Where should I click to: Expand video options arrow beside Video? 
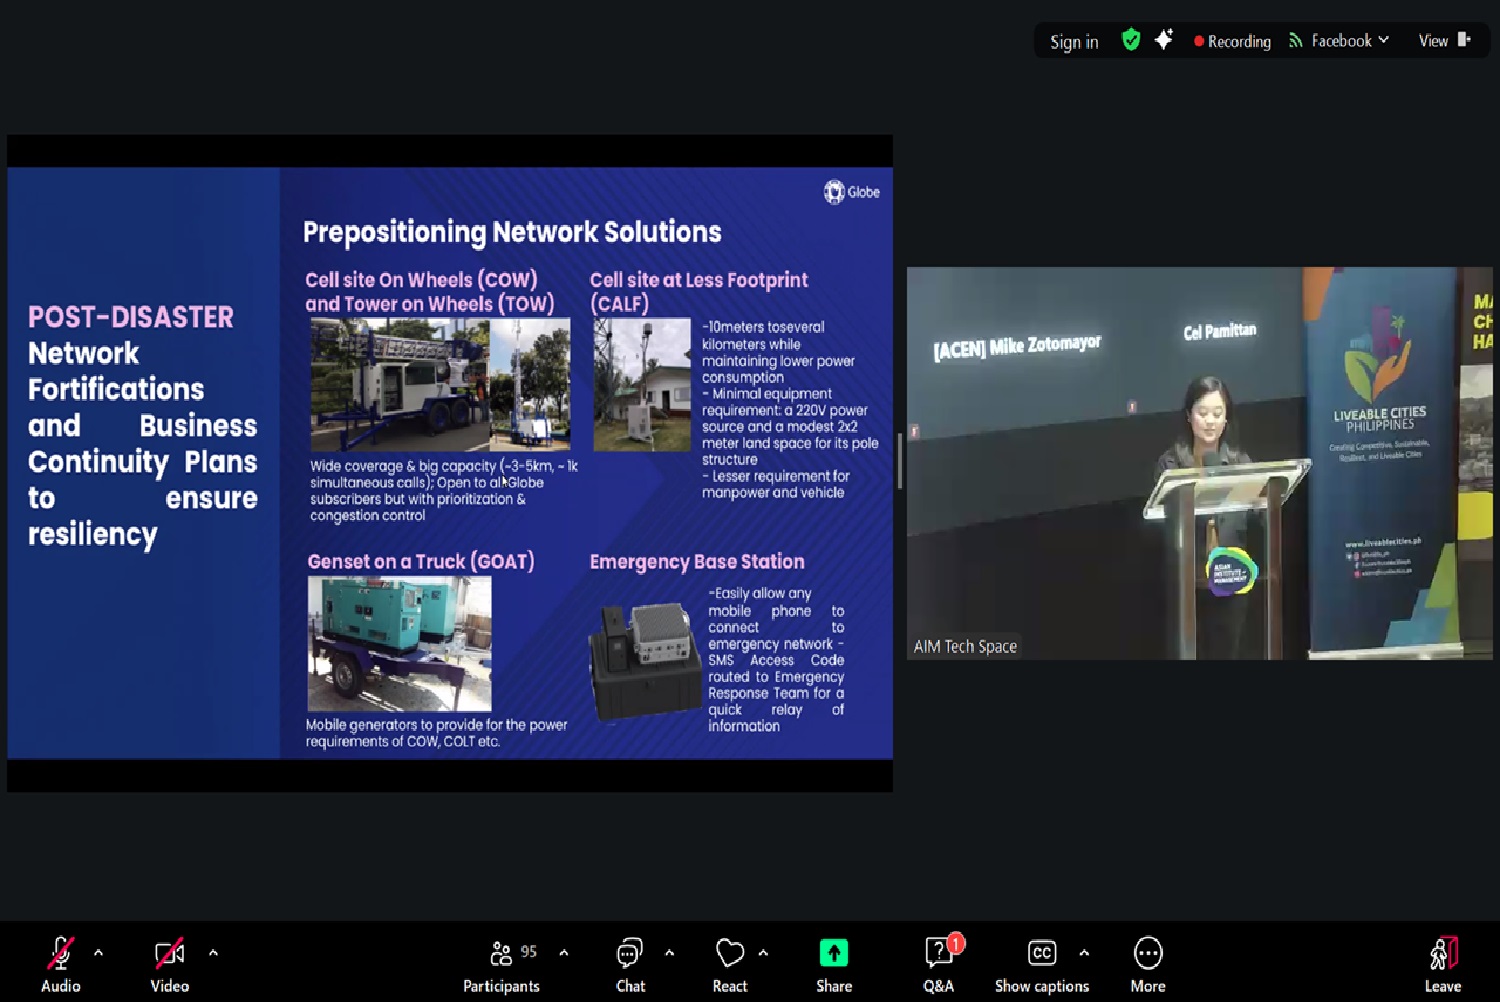coord(213,953)
